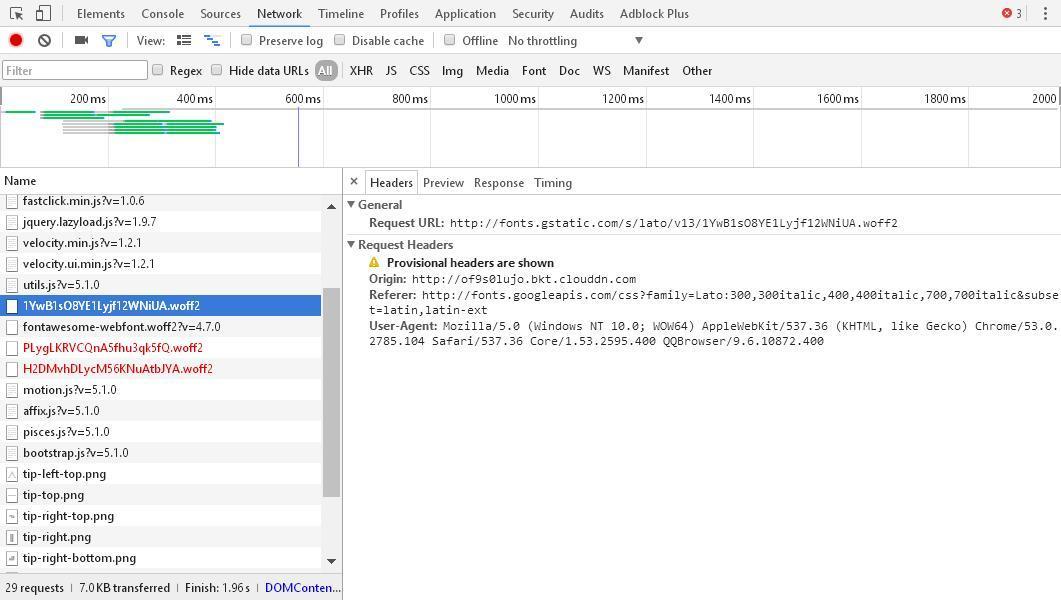Enable the Regex filter checkbox
The width and height of the screenshot is (1061, 600).
(158, 70)
